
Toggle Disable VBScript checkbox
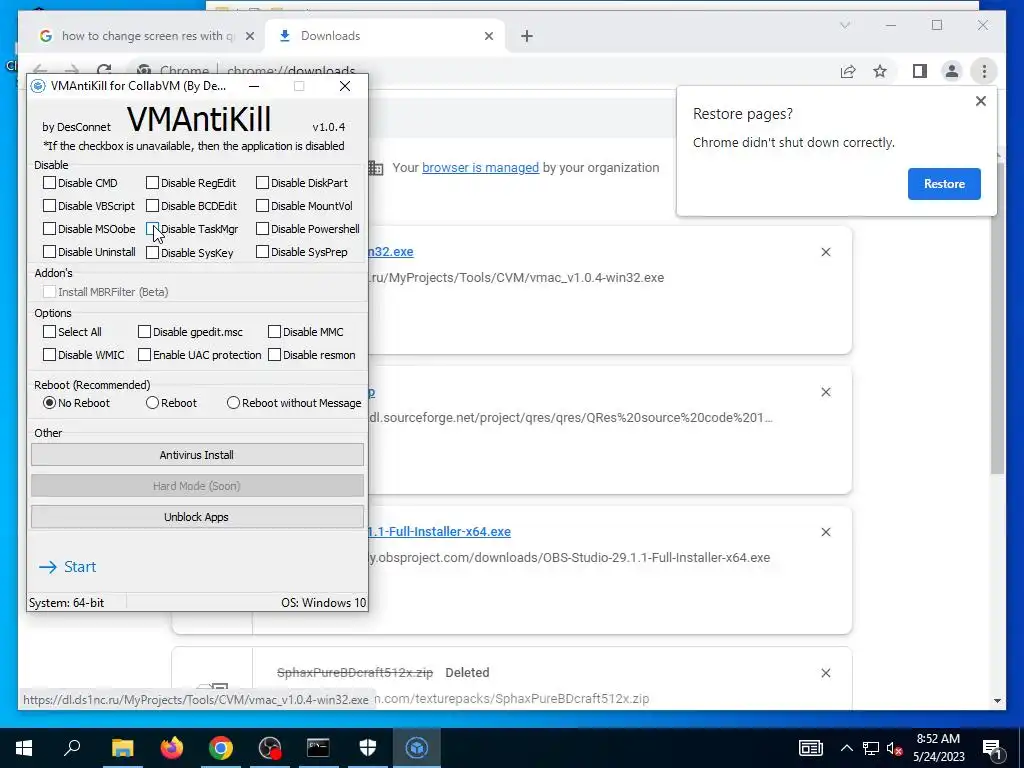point(49,206)
